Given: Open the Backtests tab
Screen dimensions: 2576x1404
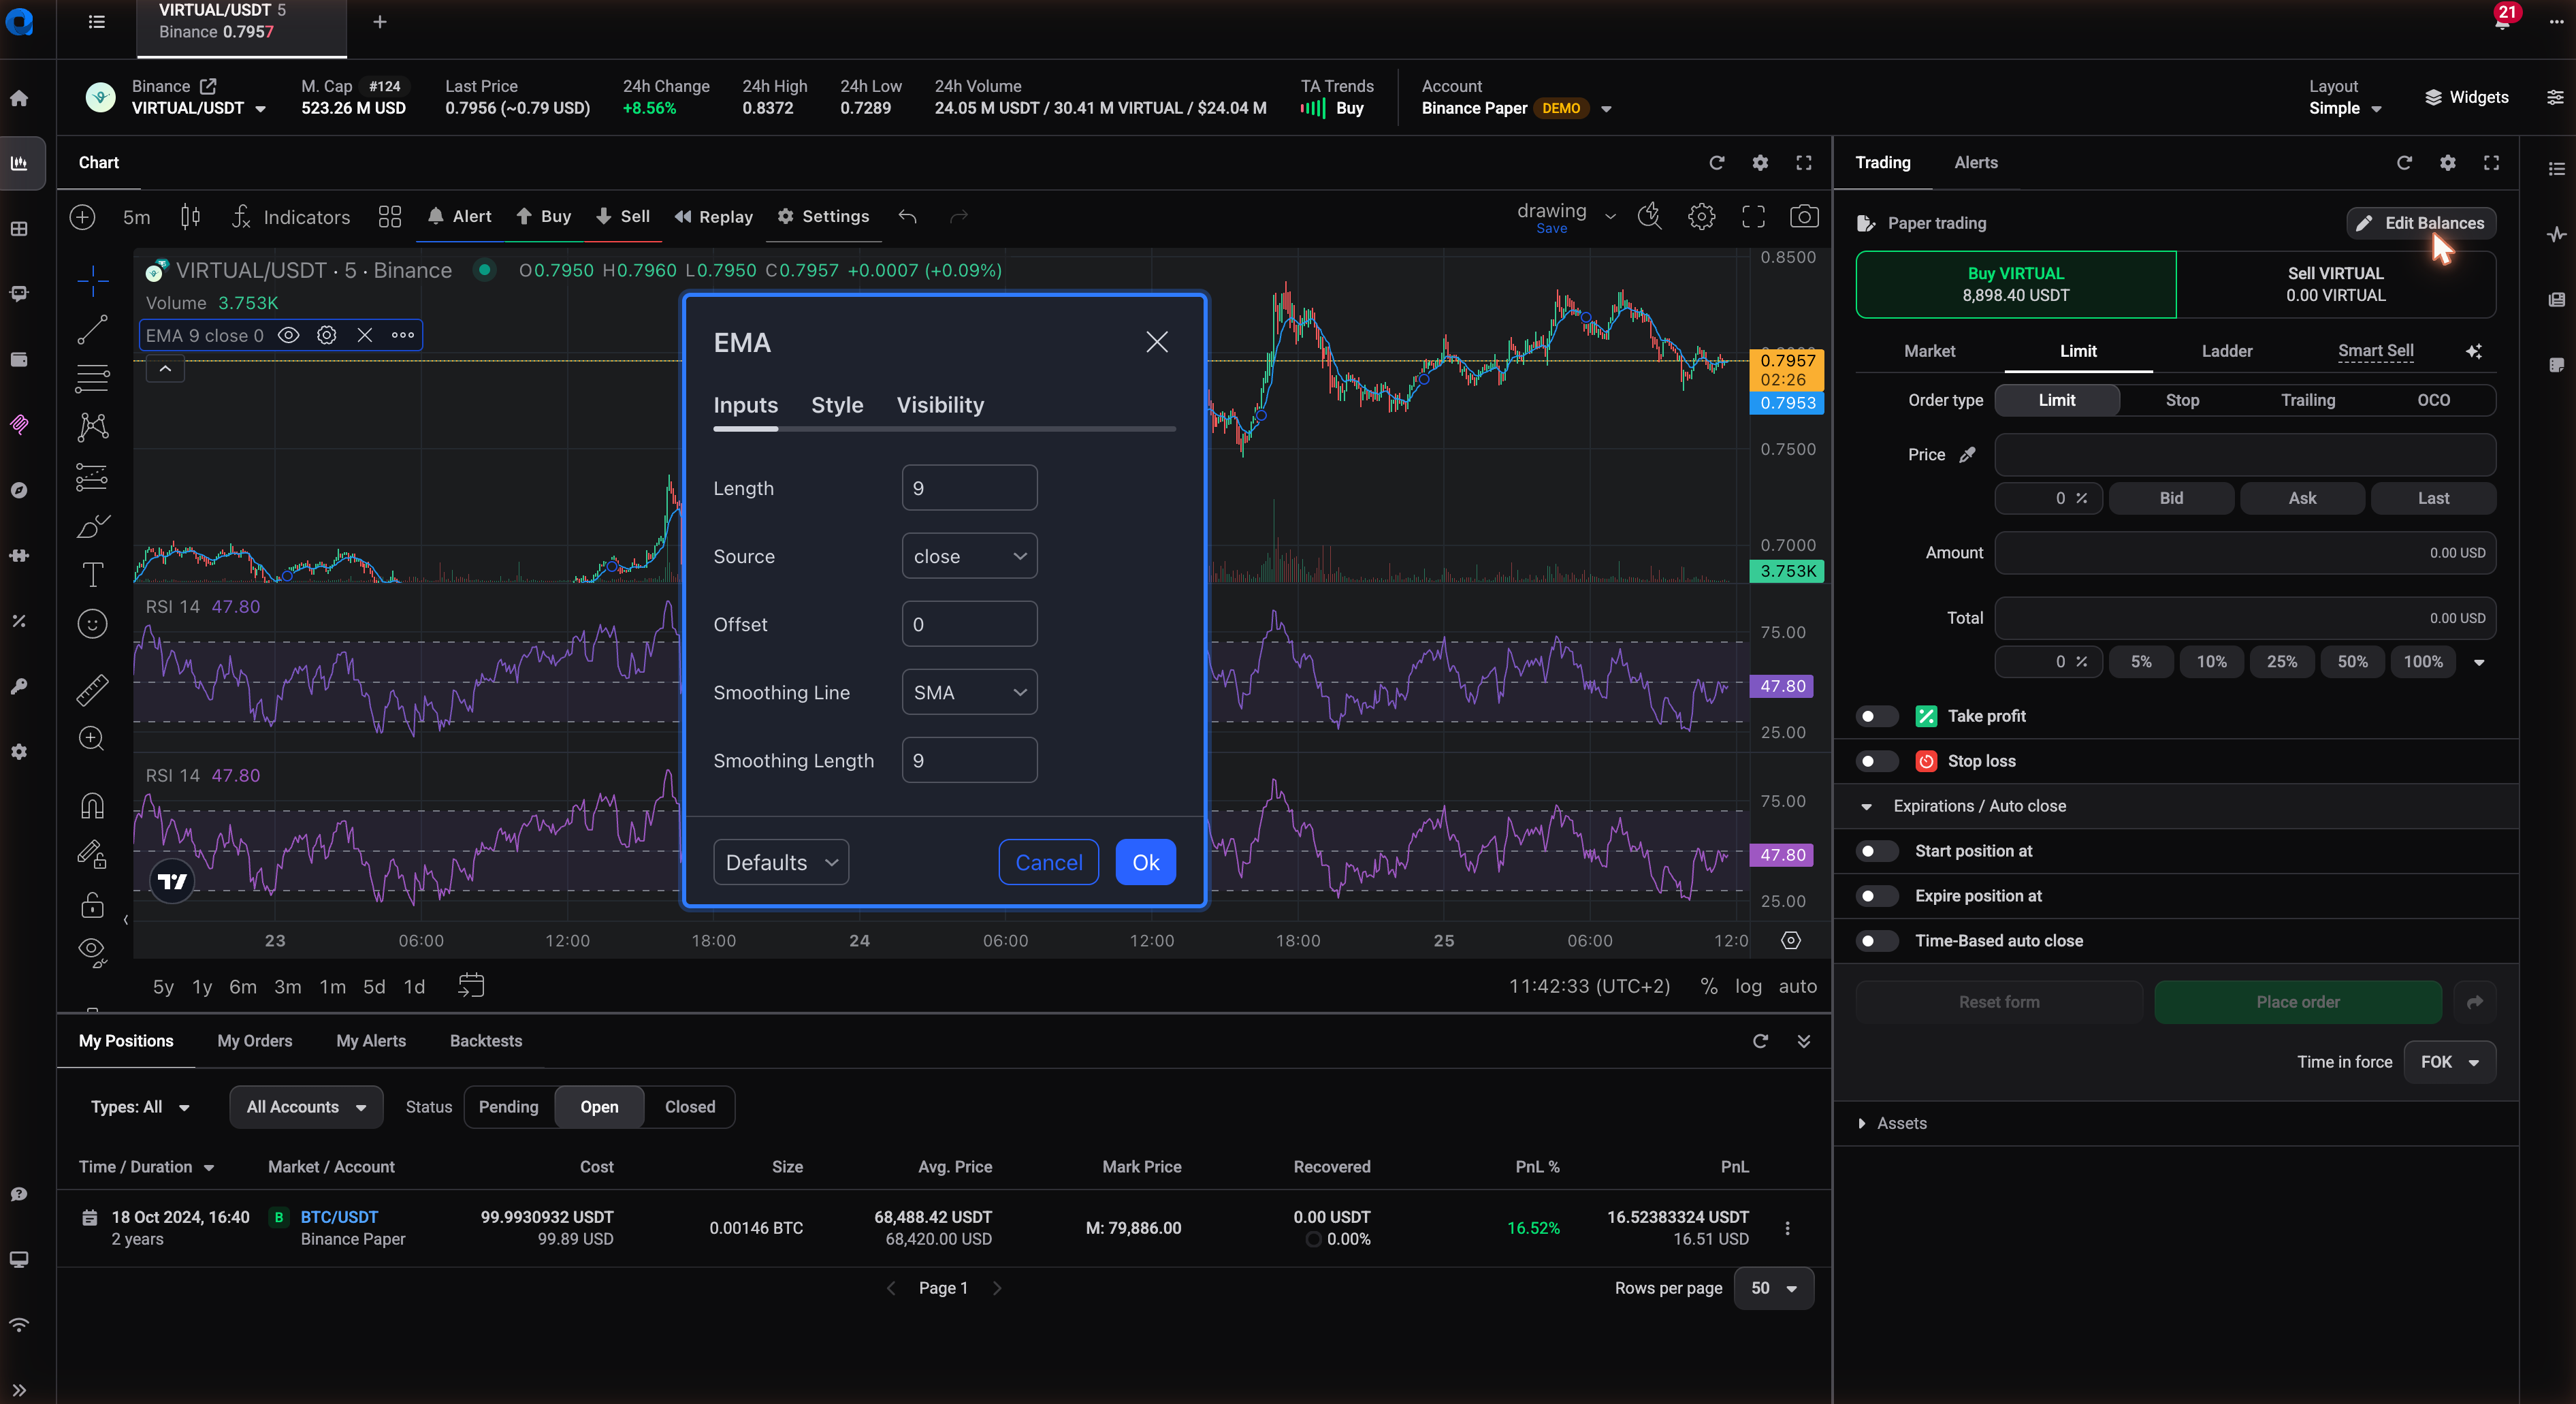Looking at the screenshot, I should (x=486, y=1041).
